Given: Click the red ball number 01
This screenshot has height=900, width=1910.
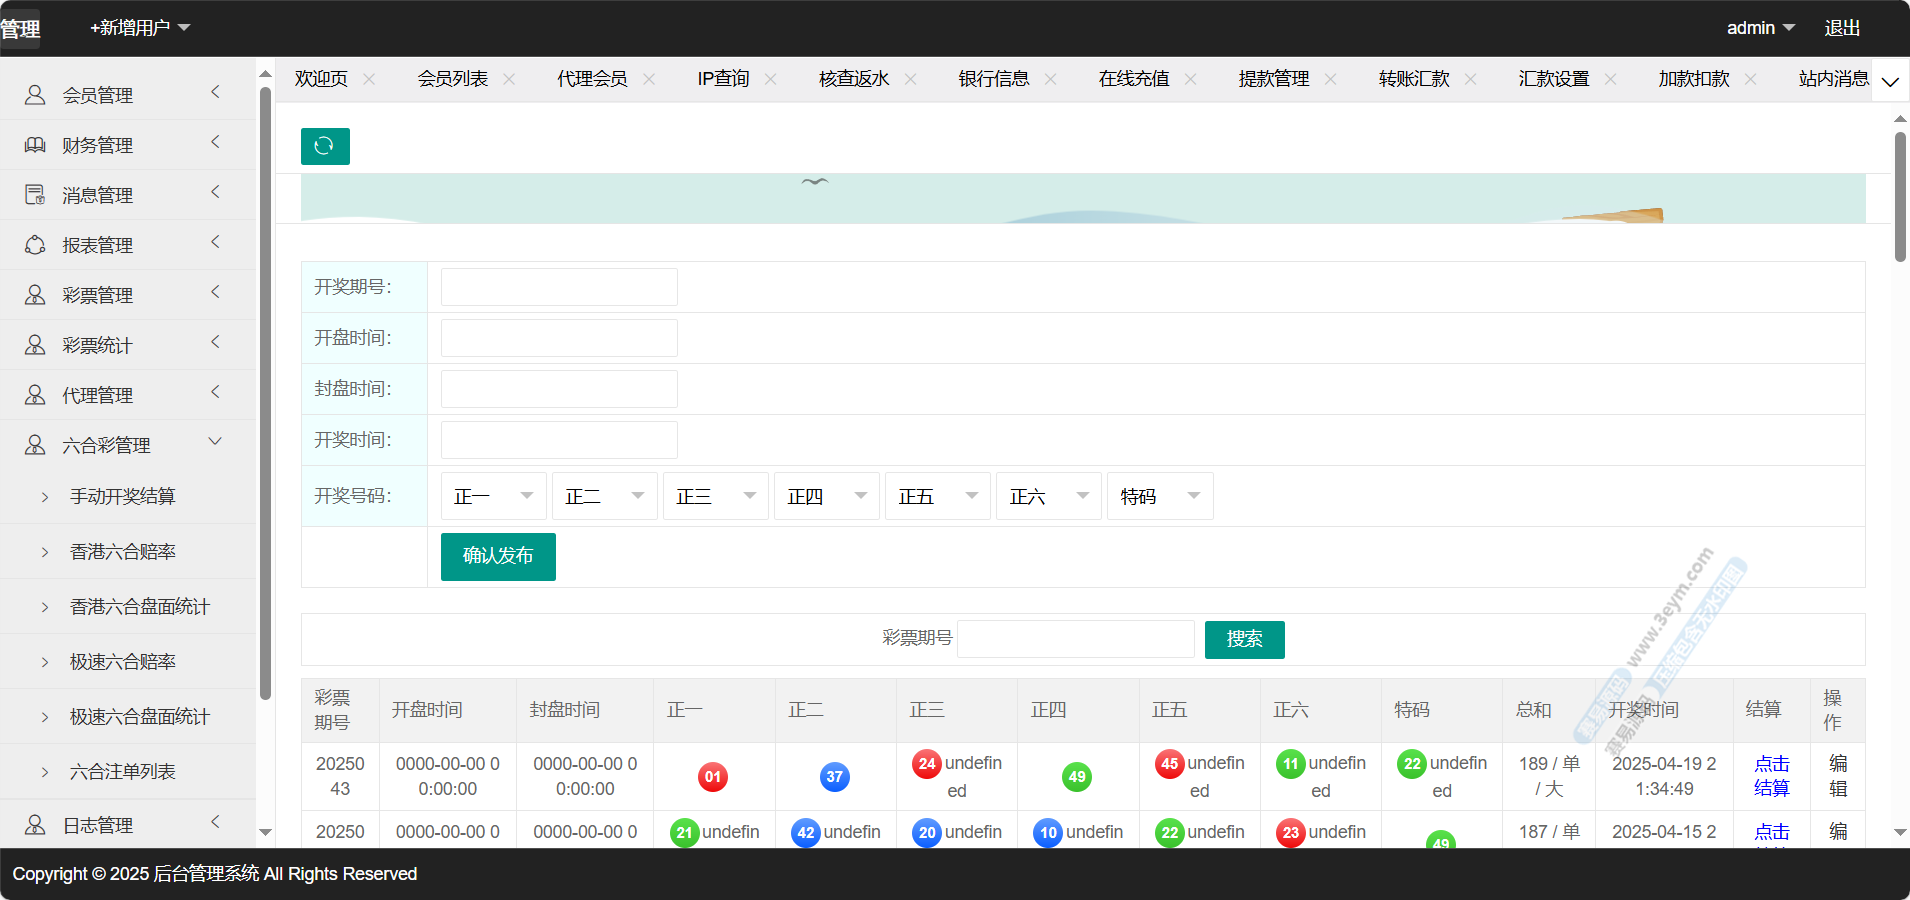Looking at the screenshot, I should coord(712,777).
